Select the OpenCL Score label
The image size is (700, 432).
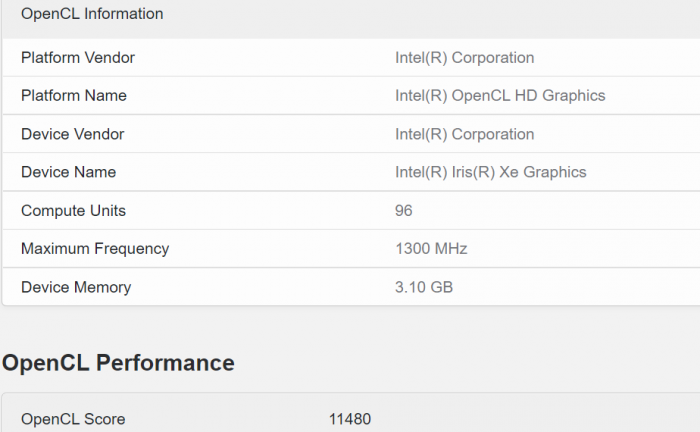point(73,419)
